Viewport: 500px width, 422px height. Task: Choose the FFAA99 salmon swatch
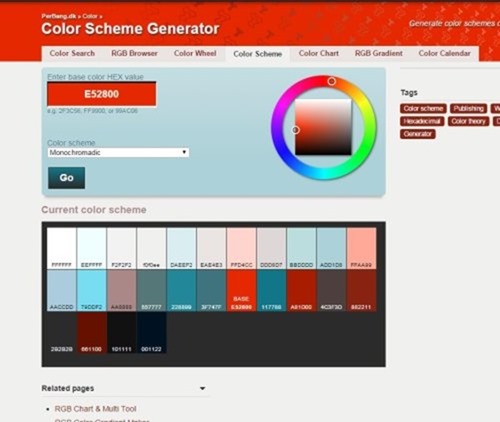click(361, 248)
